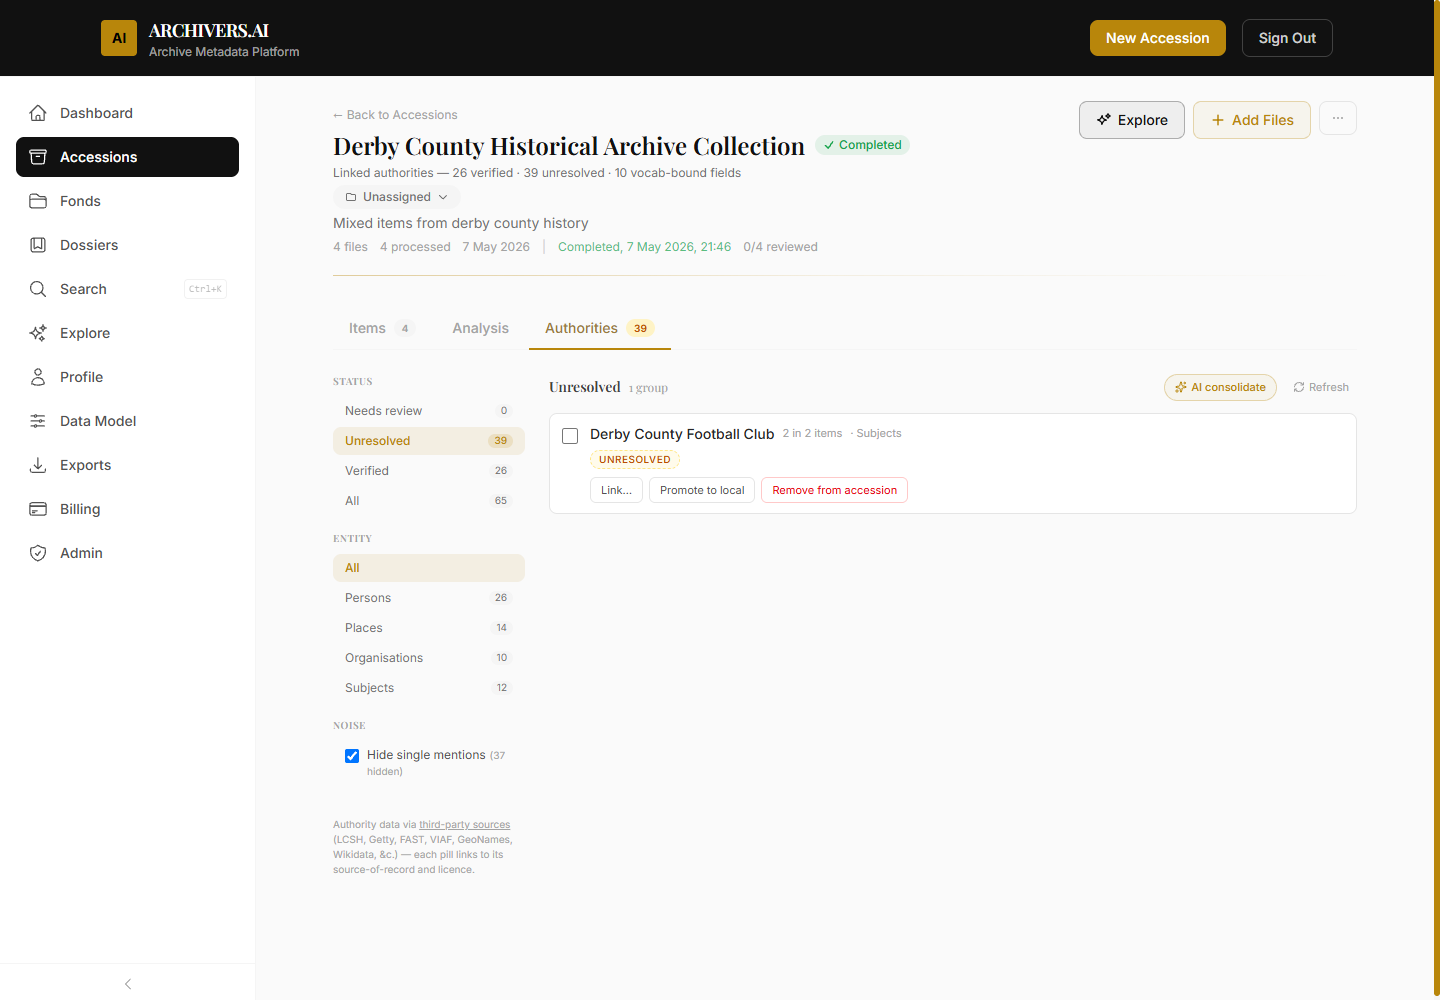Click the sparkle icon on AI consolidate
The image size is (1440, 1000).
tap(1181, 387)
